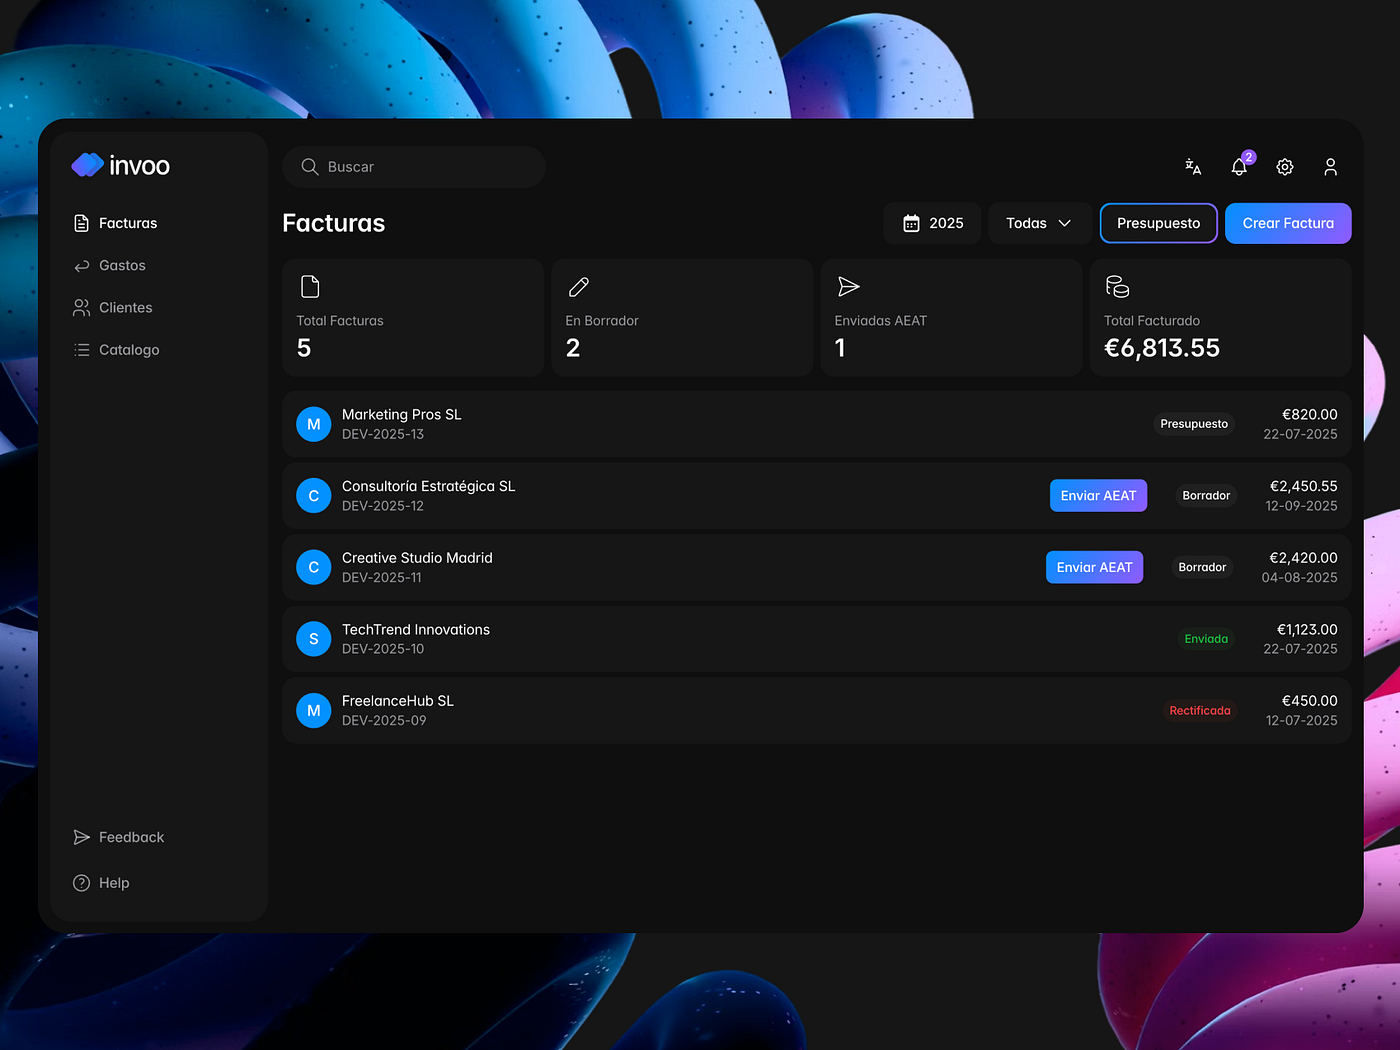Go to Facturas in the sidebar
This screenshot has width=1400, height=1050.
[115, 223]
